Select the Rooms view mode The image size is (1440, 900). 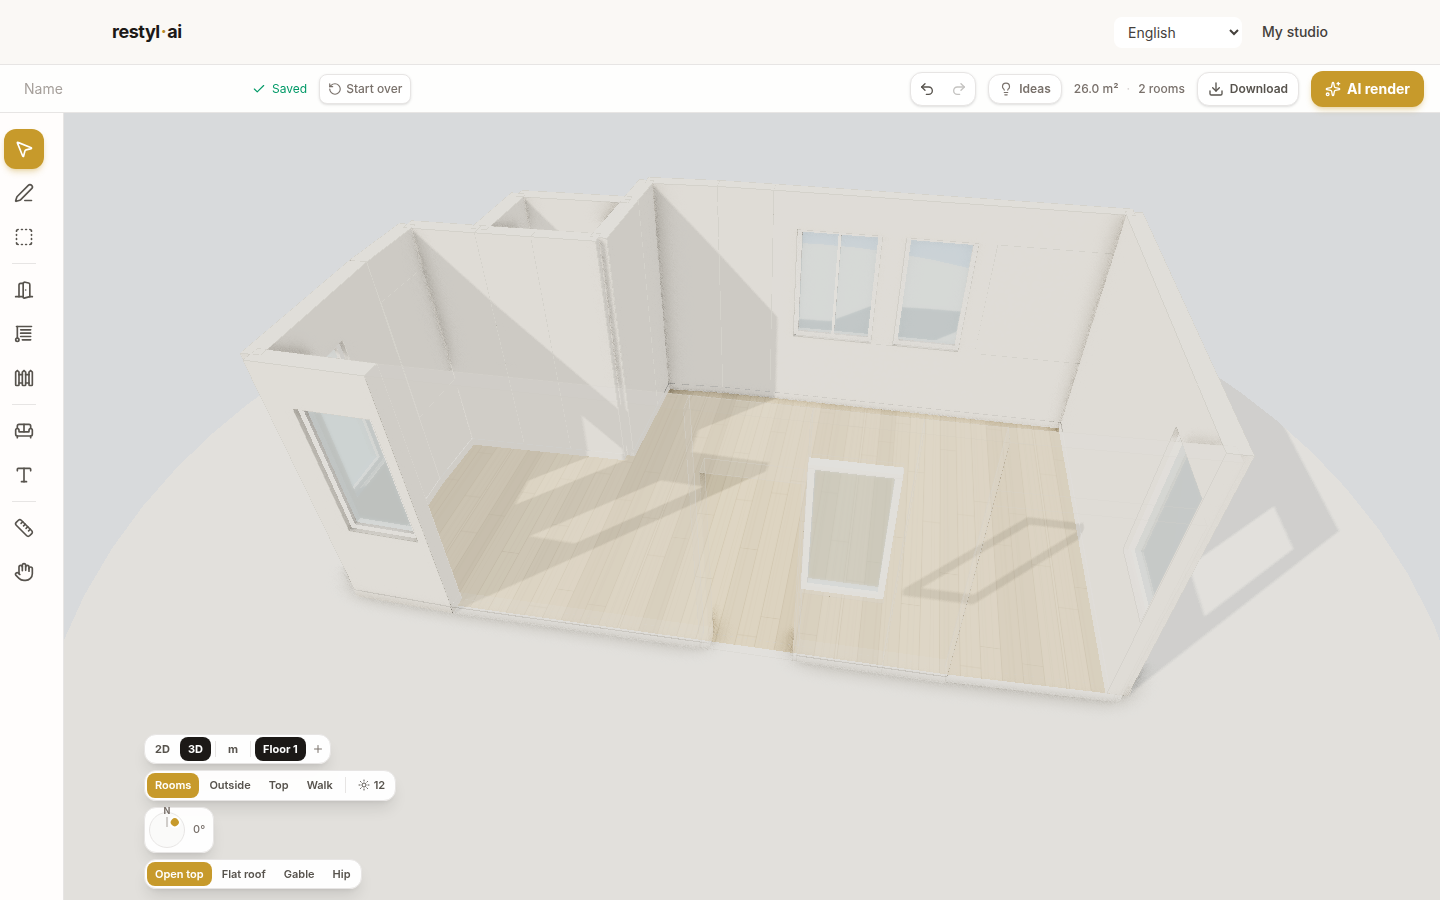[173, 785]
